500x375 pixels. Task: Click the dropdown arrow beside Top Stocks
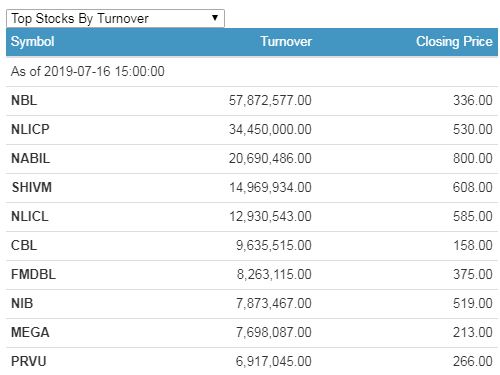[215, 17]
